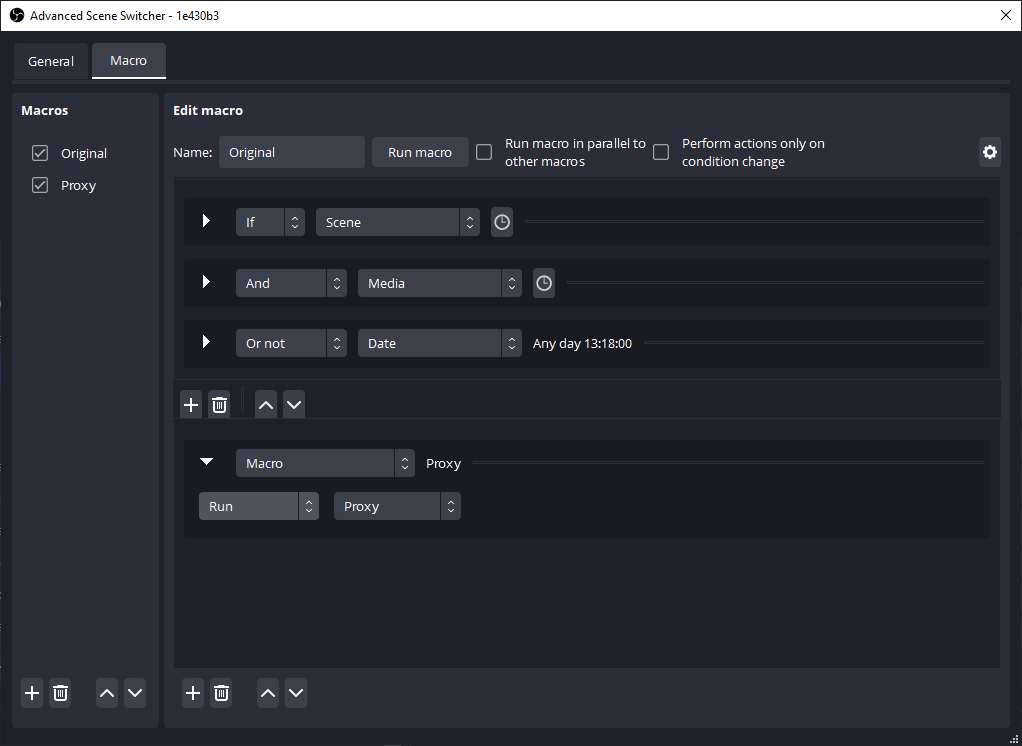This screenshot has height=746, width=1022.
Task: Uncheck the Original macro checkbox
Action: (39, 153)
